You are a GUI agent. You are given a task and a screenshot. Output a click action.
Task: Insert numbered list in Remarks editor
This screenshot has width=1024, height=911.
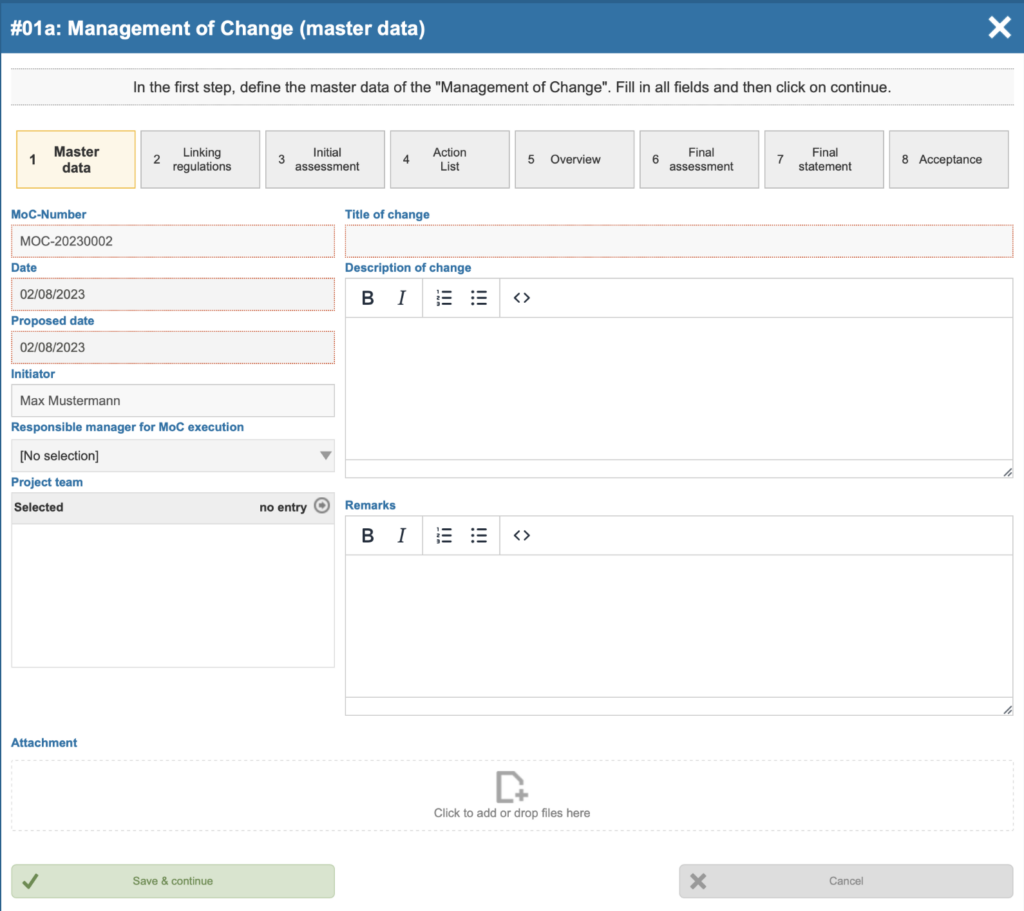click(x=444, y=535)
